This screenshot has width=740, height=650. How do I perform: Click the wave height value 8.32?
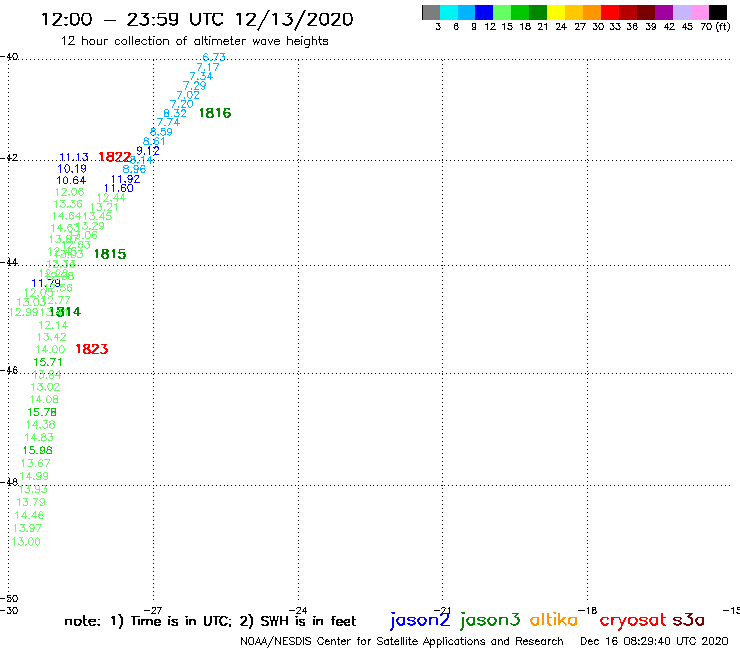click(175, 113)
